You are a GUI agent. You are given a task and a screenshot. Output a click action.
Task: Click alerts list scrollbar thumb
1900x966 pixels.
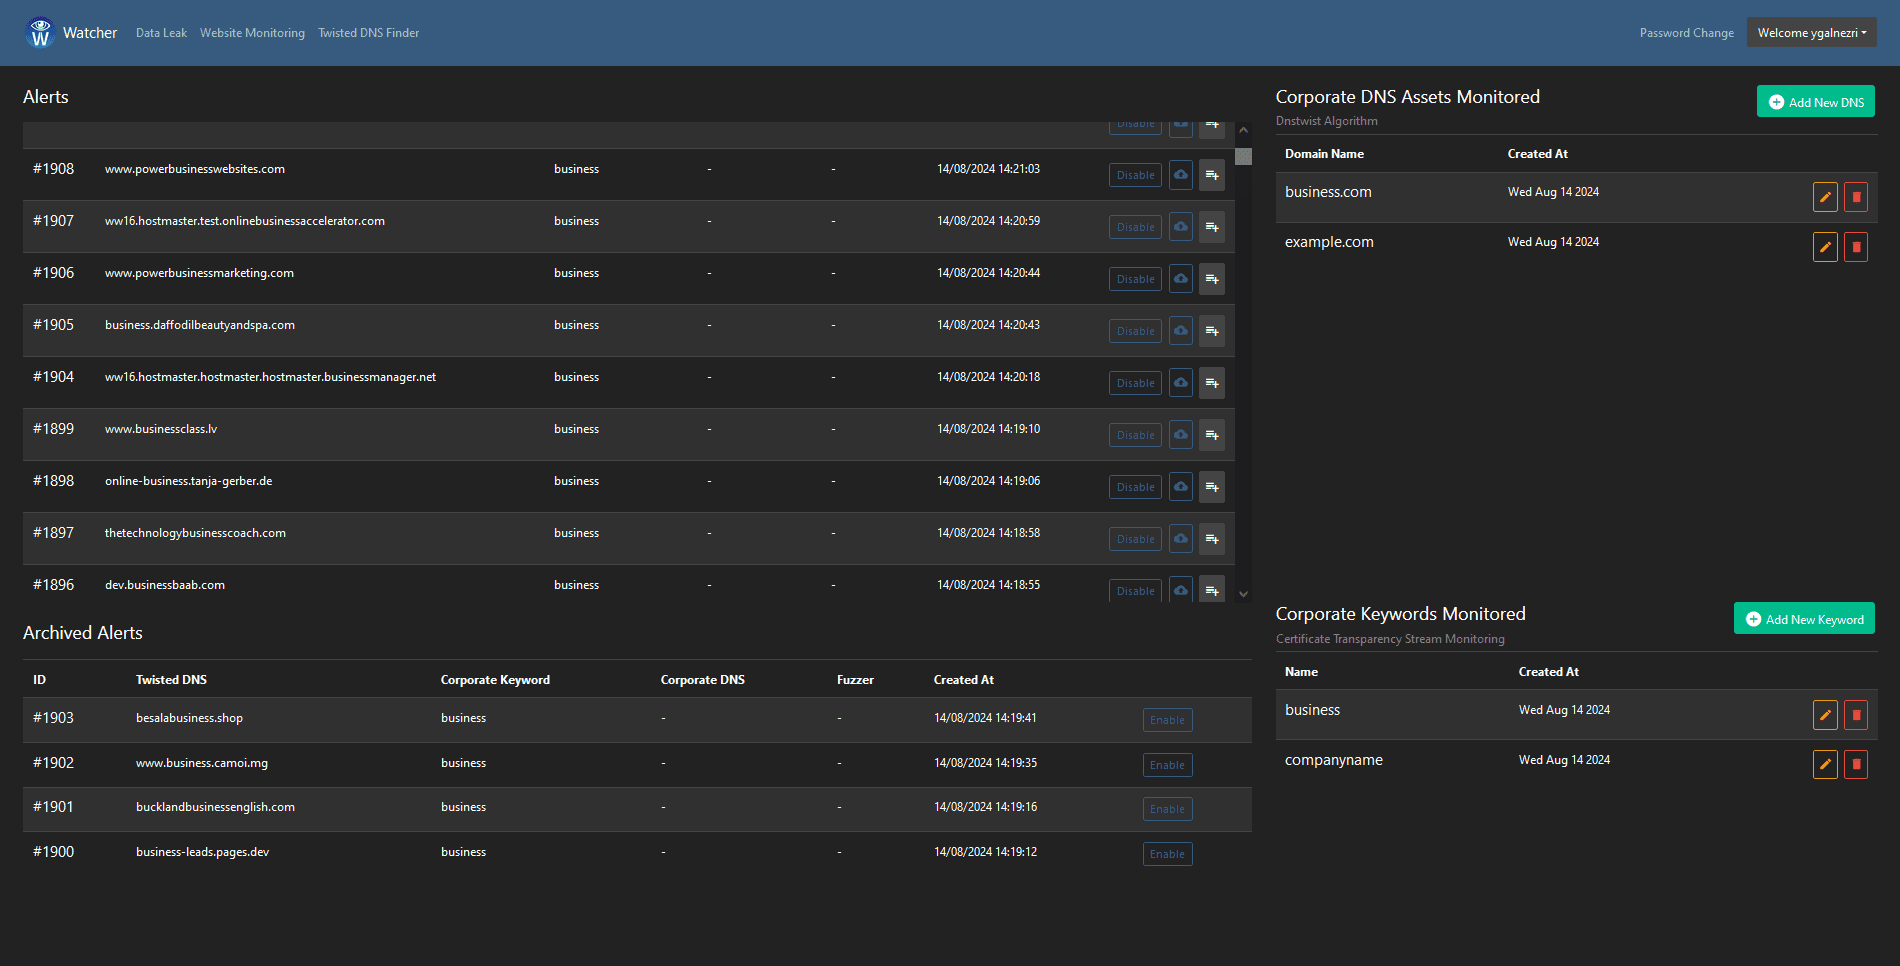coord(1243,156)
